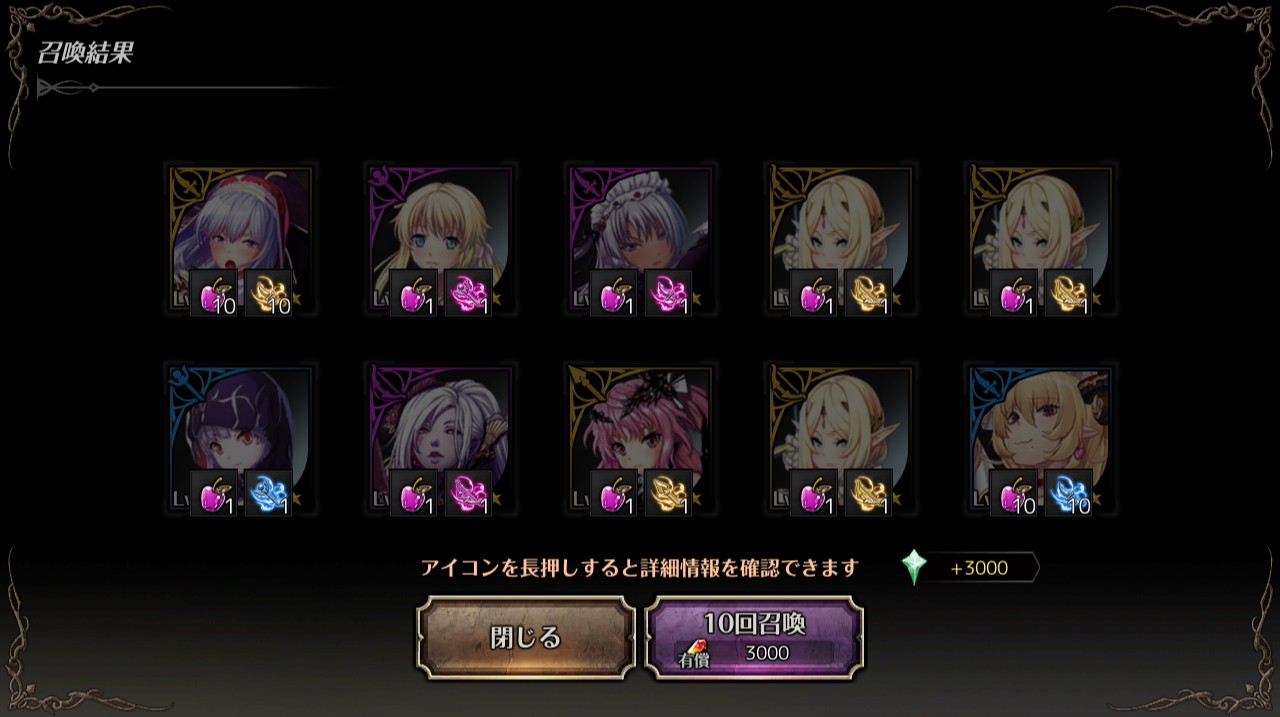Click the 閉じる close button
1280x717 pixels.
click(x=525, y=637)
